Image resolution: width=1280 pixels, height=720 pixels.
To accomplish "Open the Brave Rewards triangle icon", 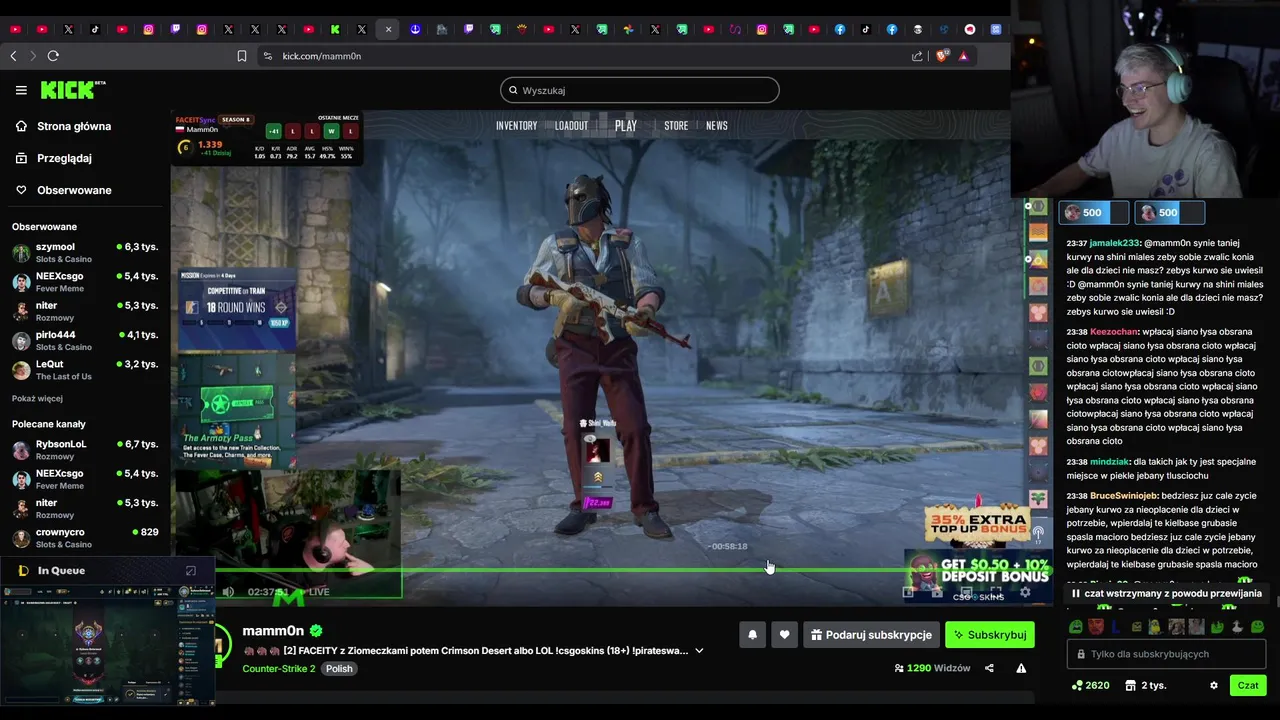I will coord(963,56).
